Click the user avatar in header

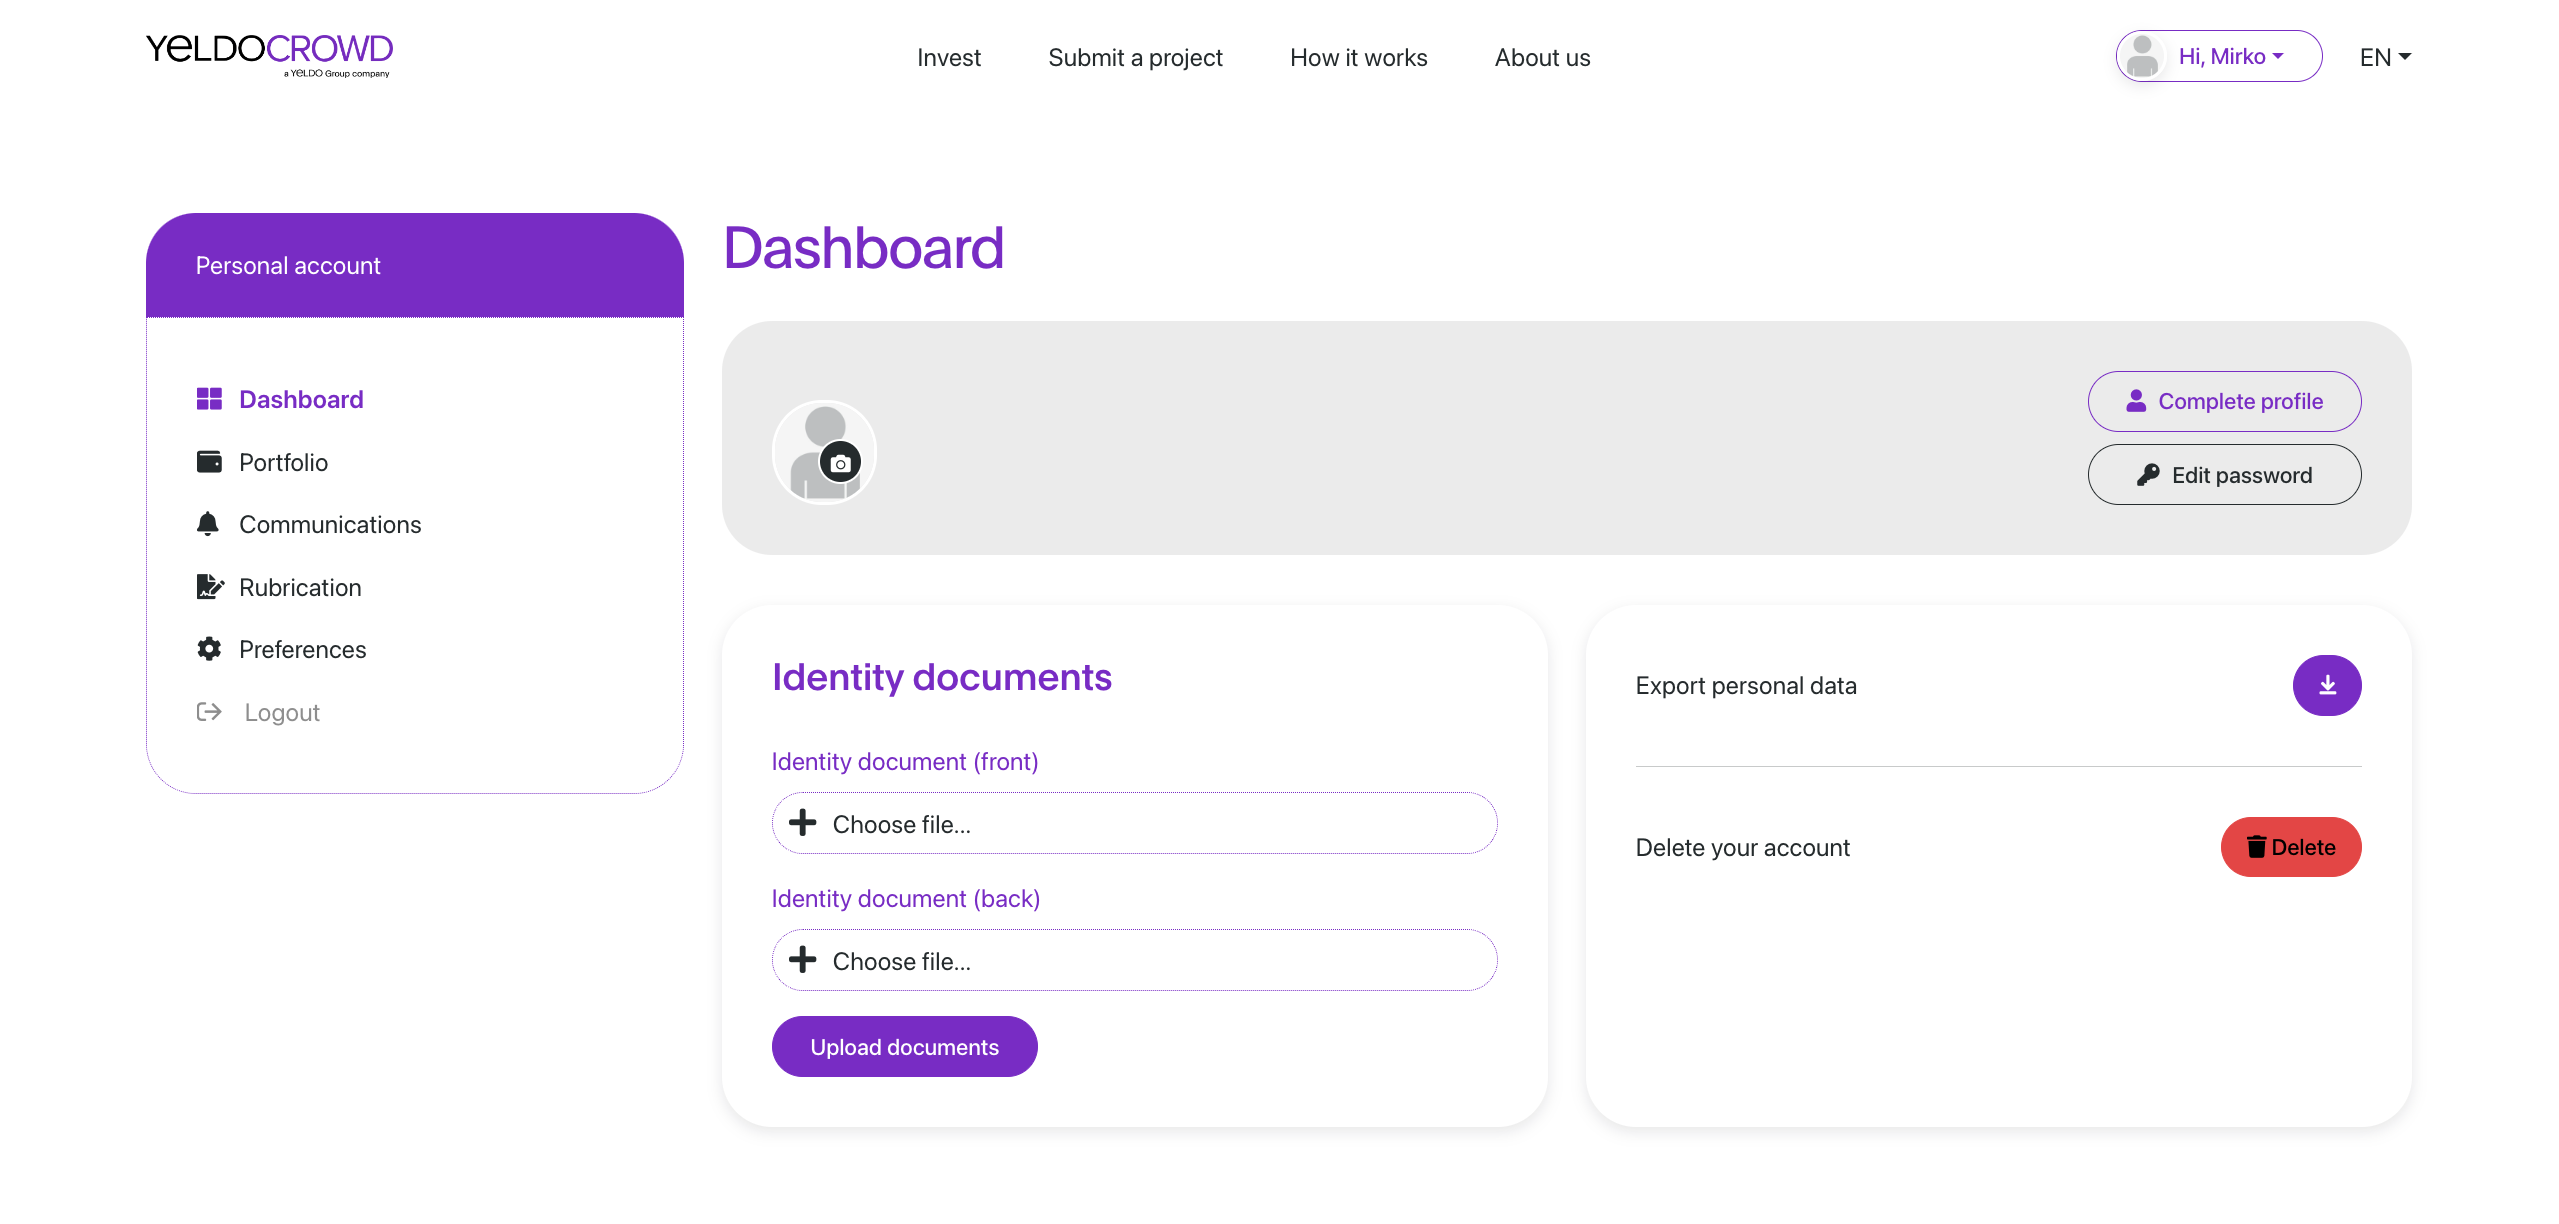click(2142, 56)
